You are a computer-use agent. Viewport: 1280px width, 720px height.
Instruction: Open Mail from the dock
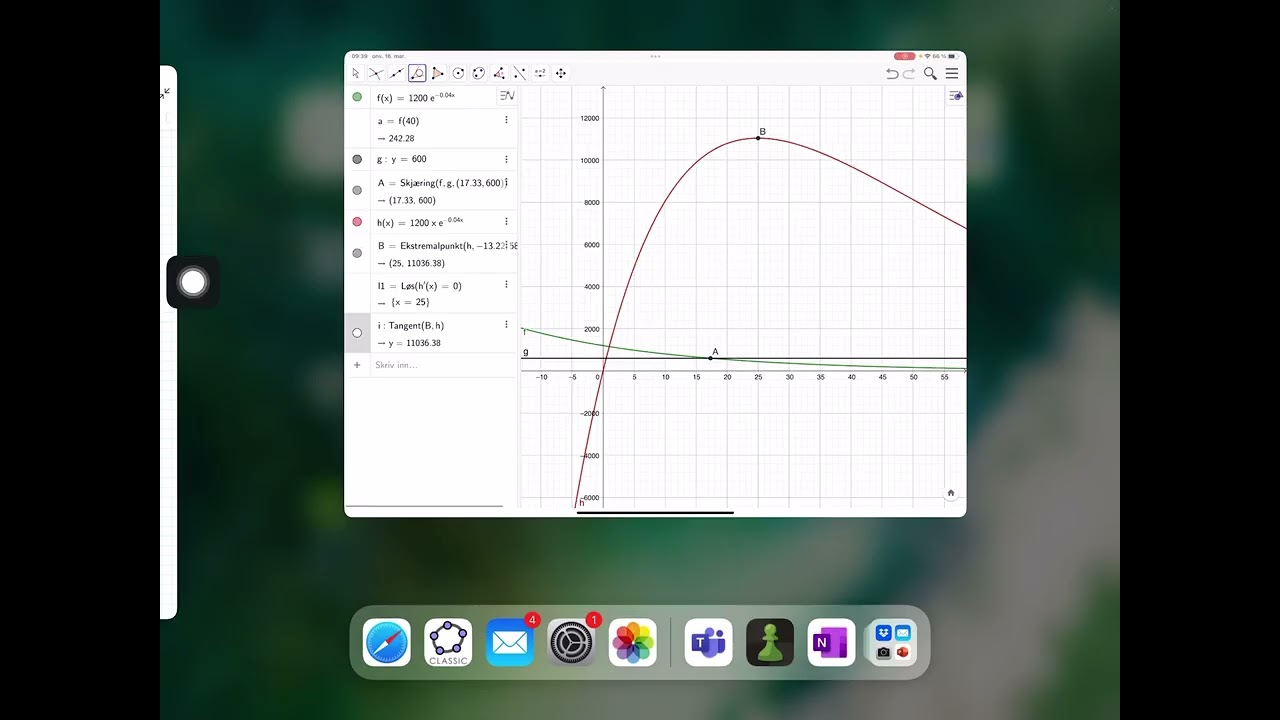click(510, 642)
